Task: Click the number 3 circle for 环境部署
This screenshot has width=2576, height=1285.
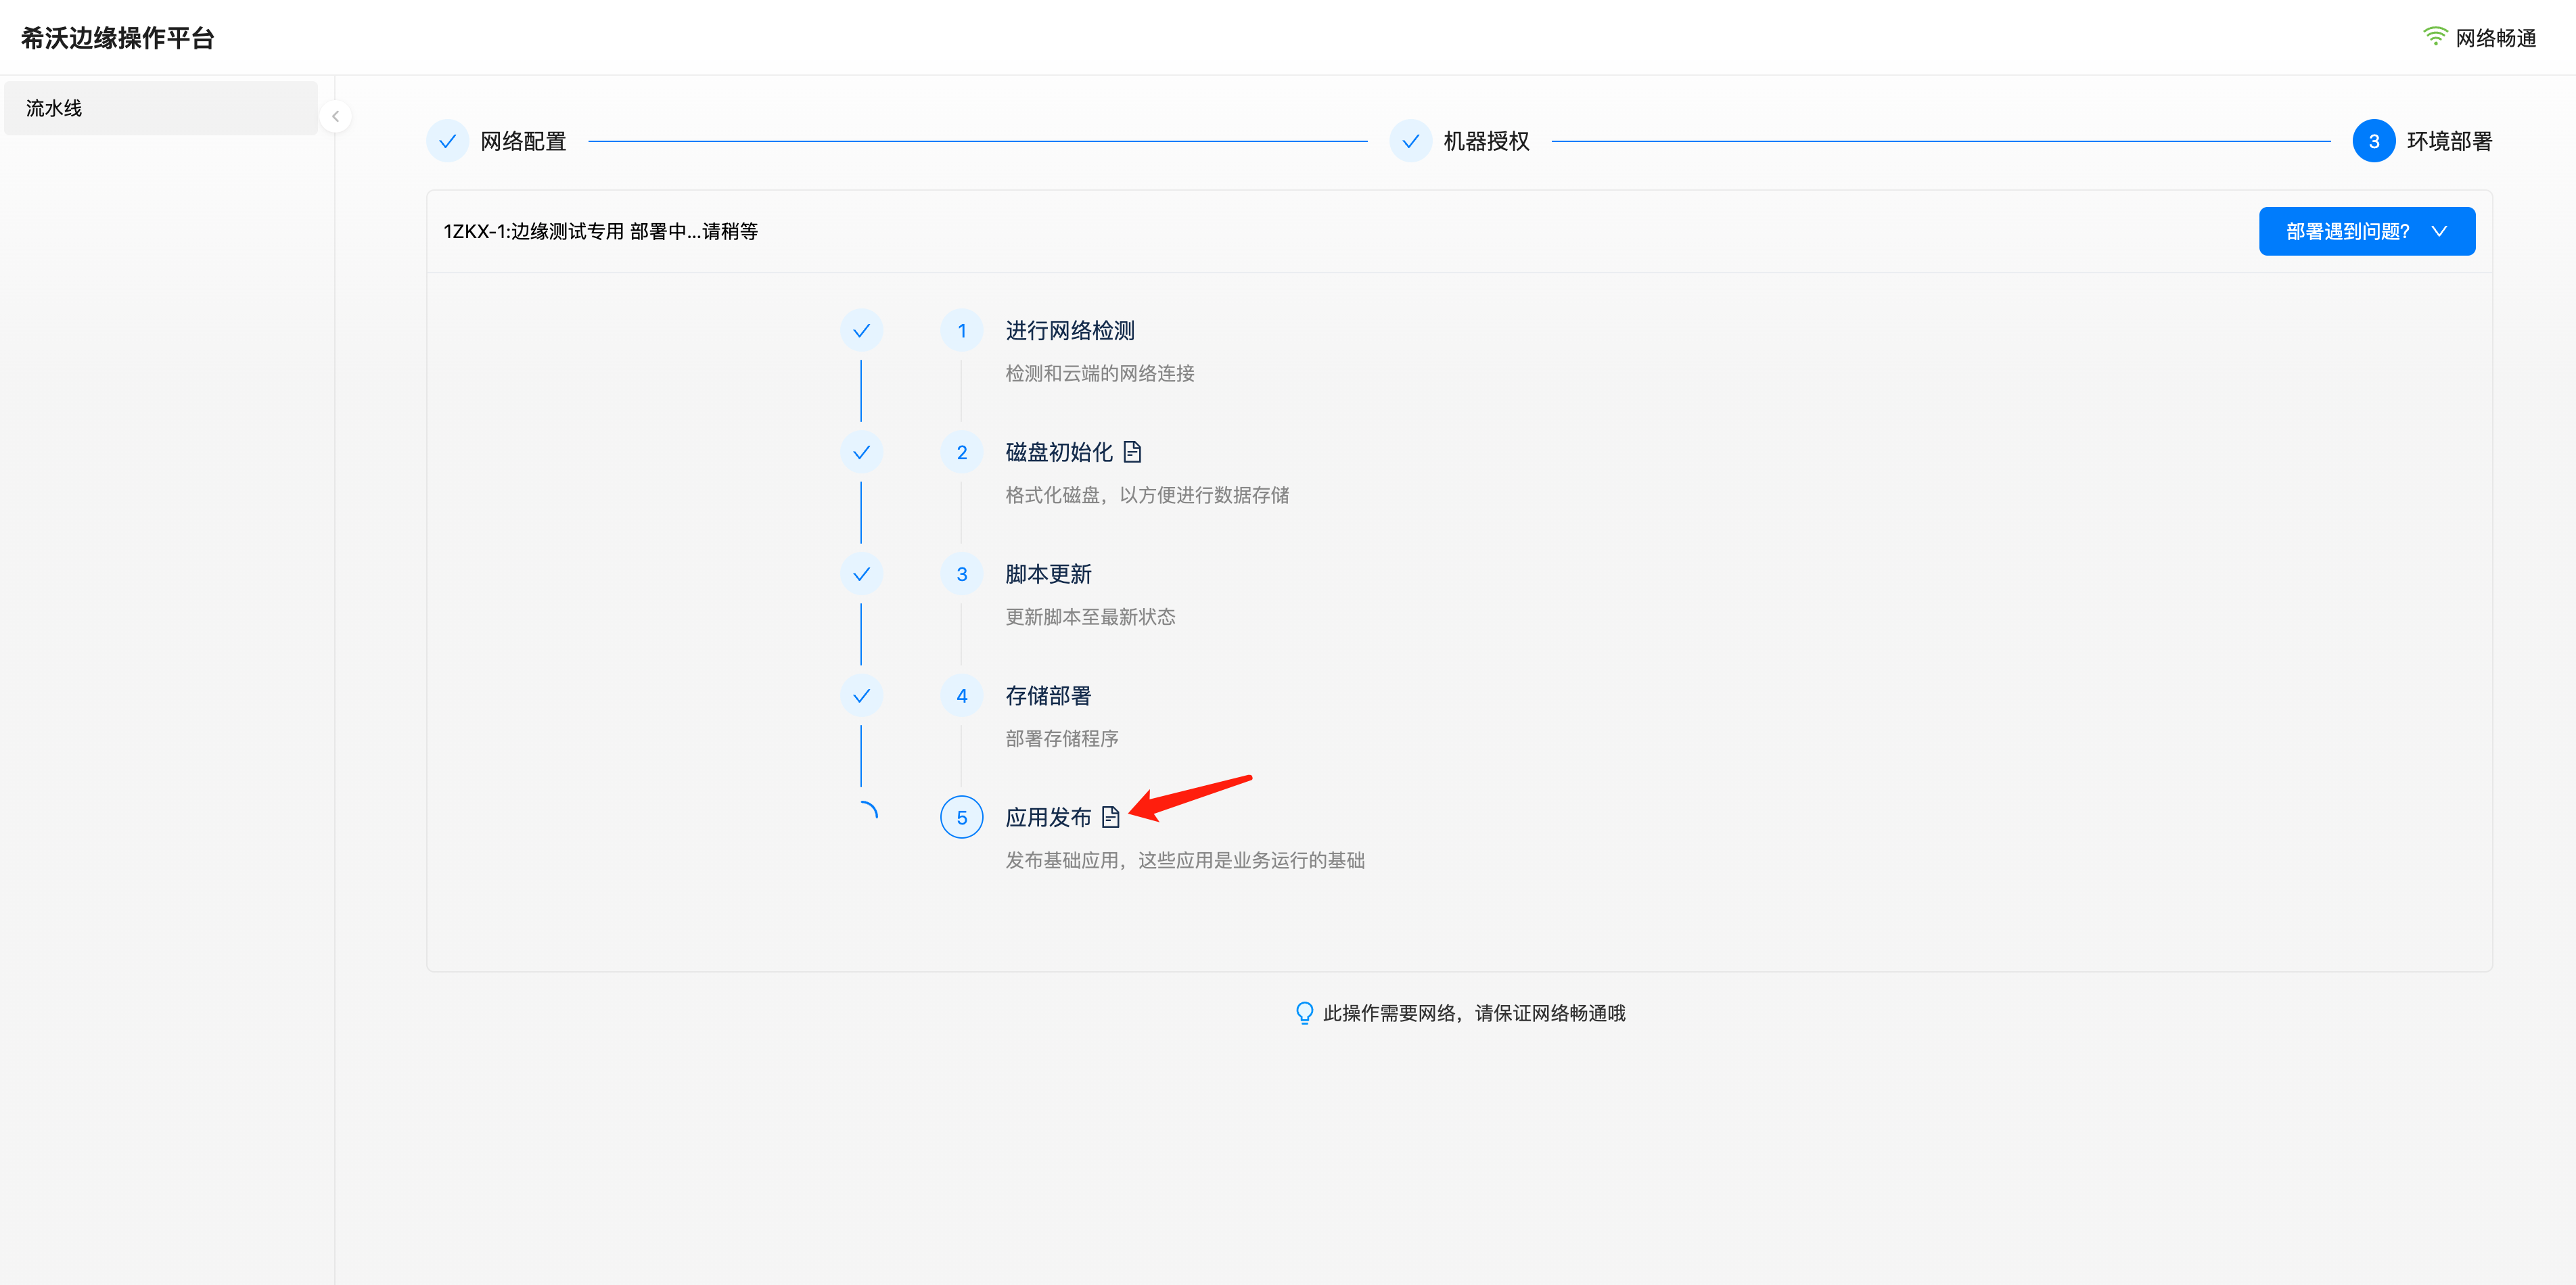Action: click(x=2373, y=141)
